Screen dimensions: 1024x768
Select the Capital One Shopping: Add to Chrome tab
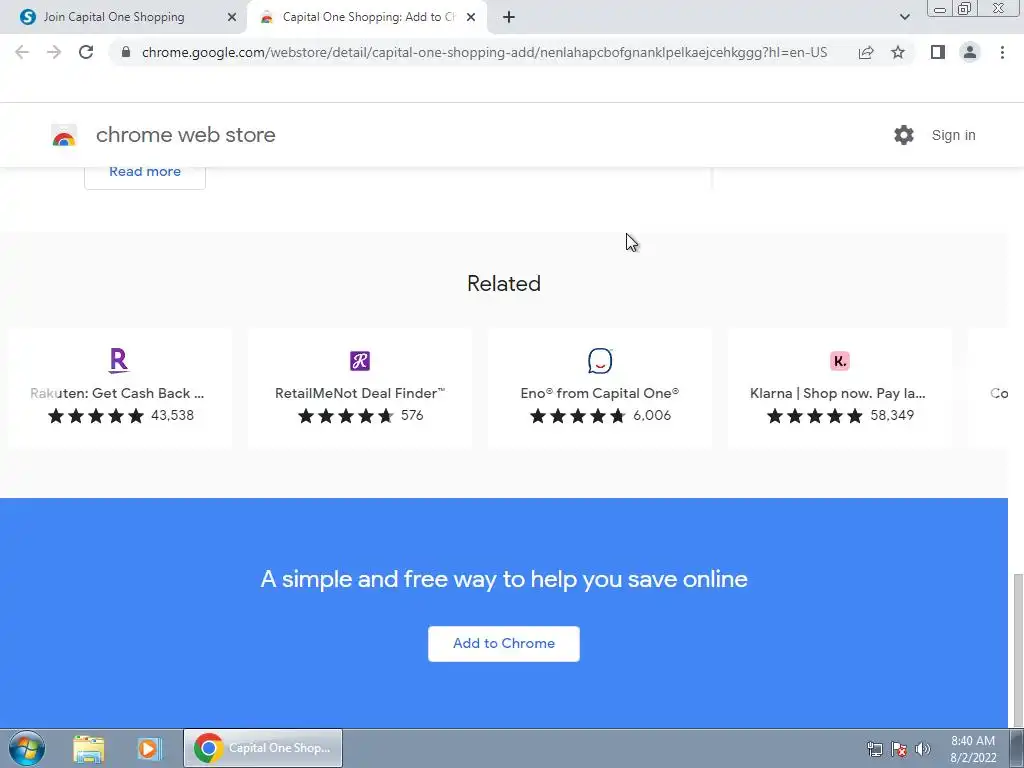click(368, 17)
